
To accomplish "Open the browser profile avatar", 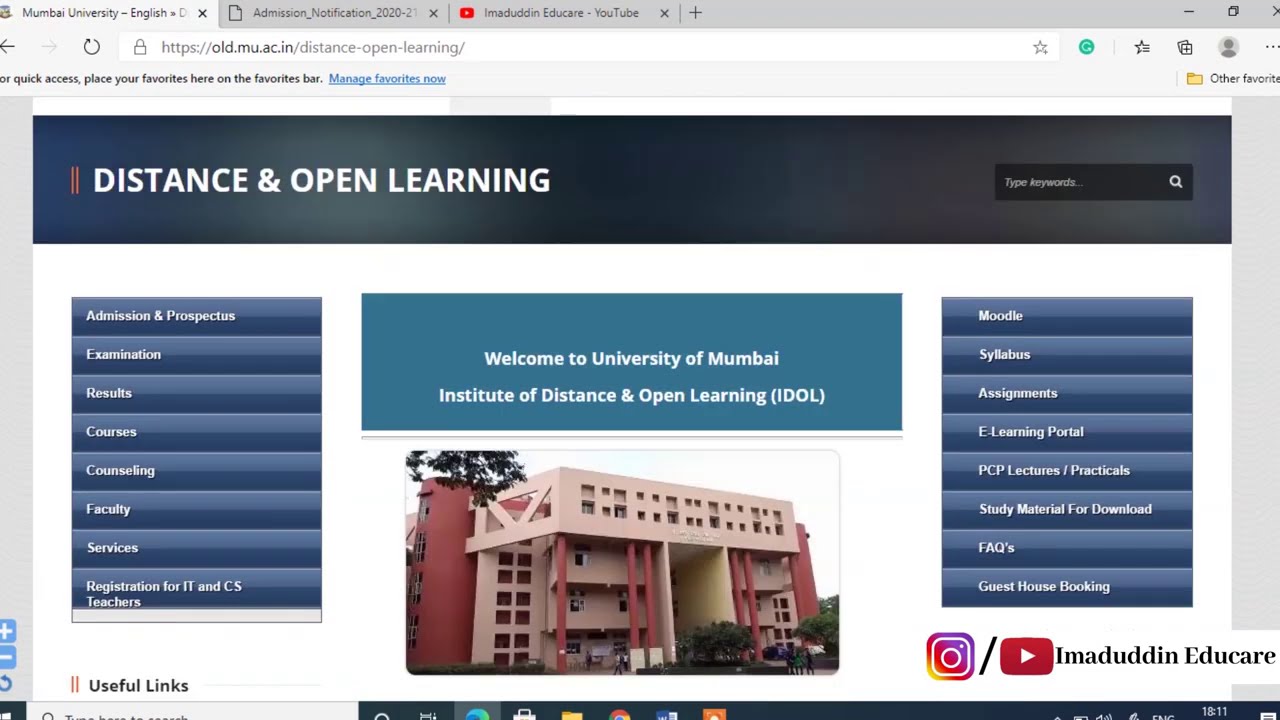I will (1228, 47).
